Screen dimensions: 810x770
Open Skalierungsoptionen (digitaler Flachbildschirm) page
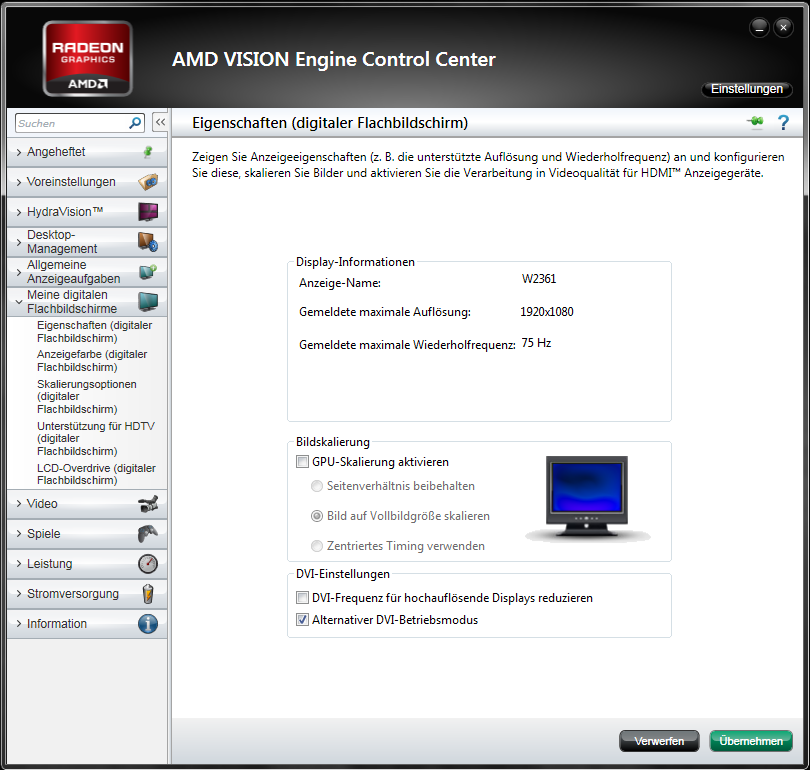click(87, 396)
